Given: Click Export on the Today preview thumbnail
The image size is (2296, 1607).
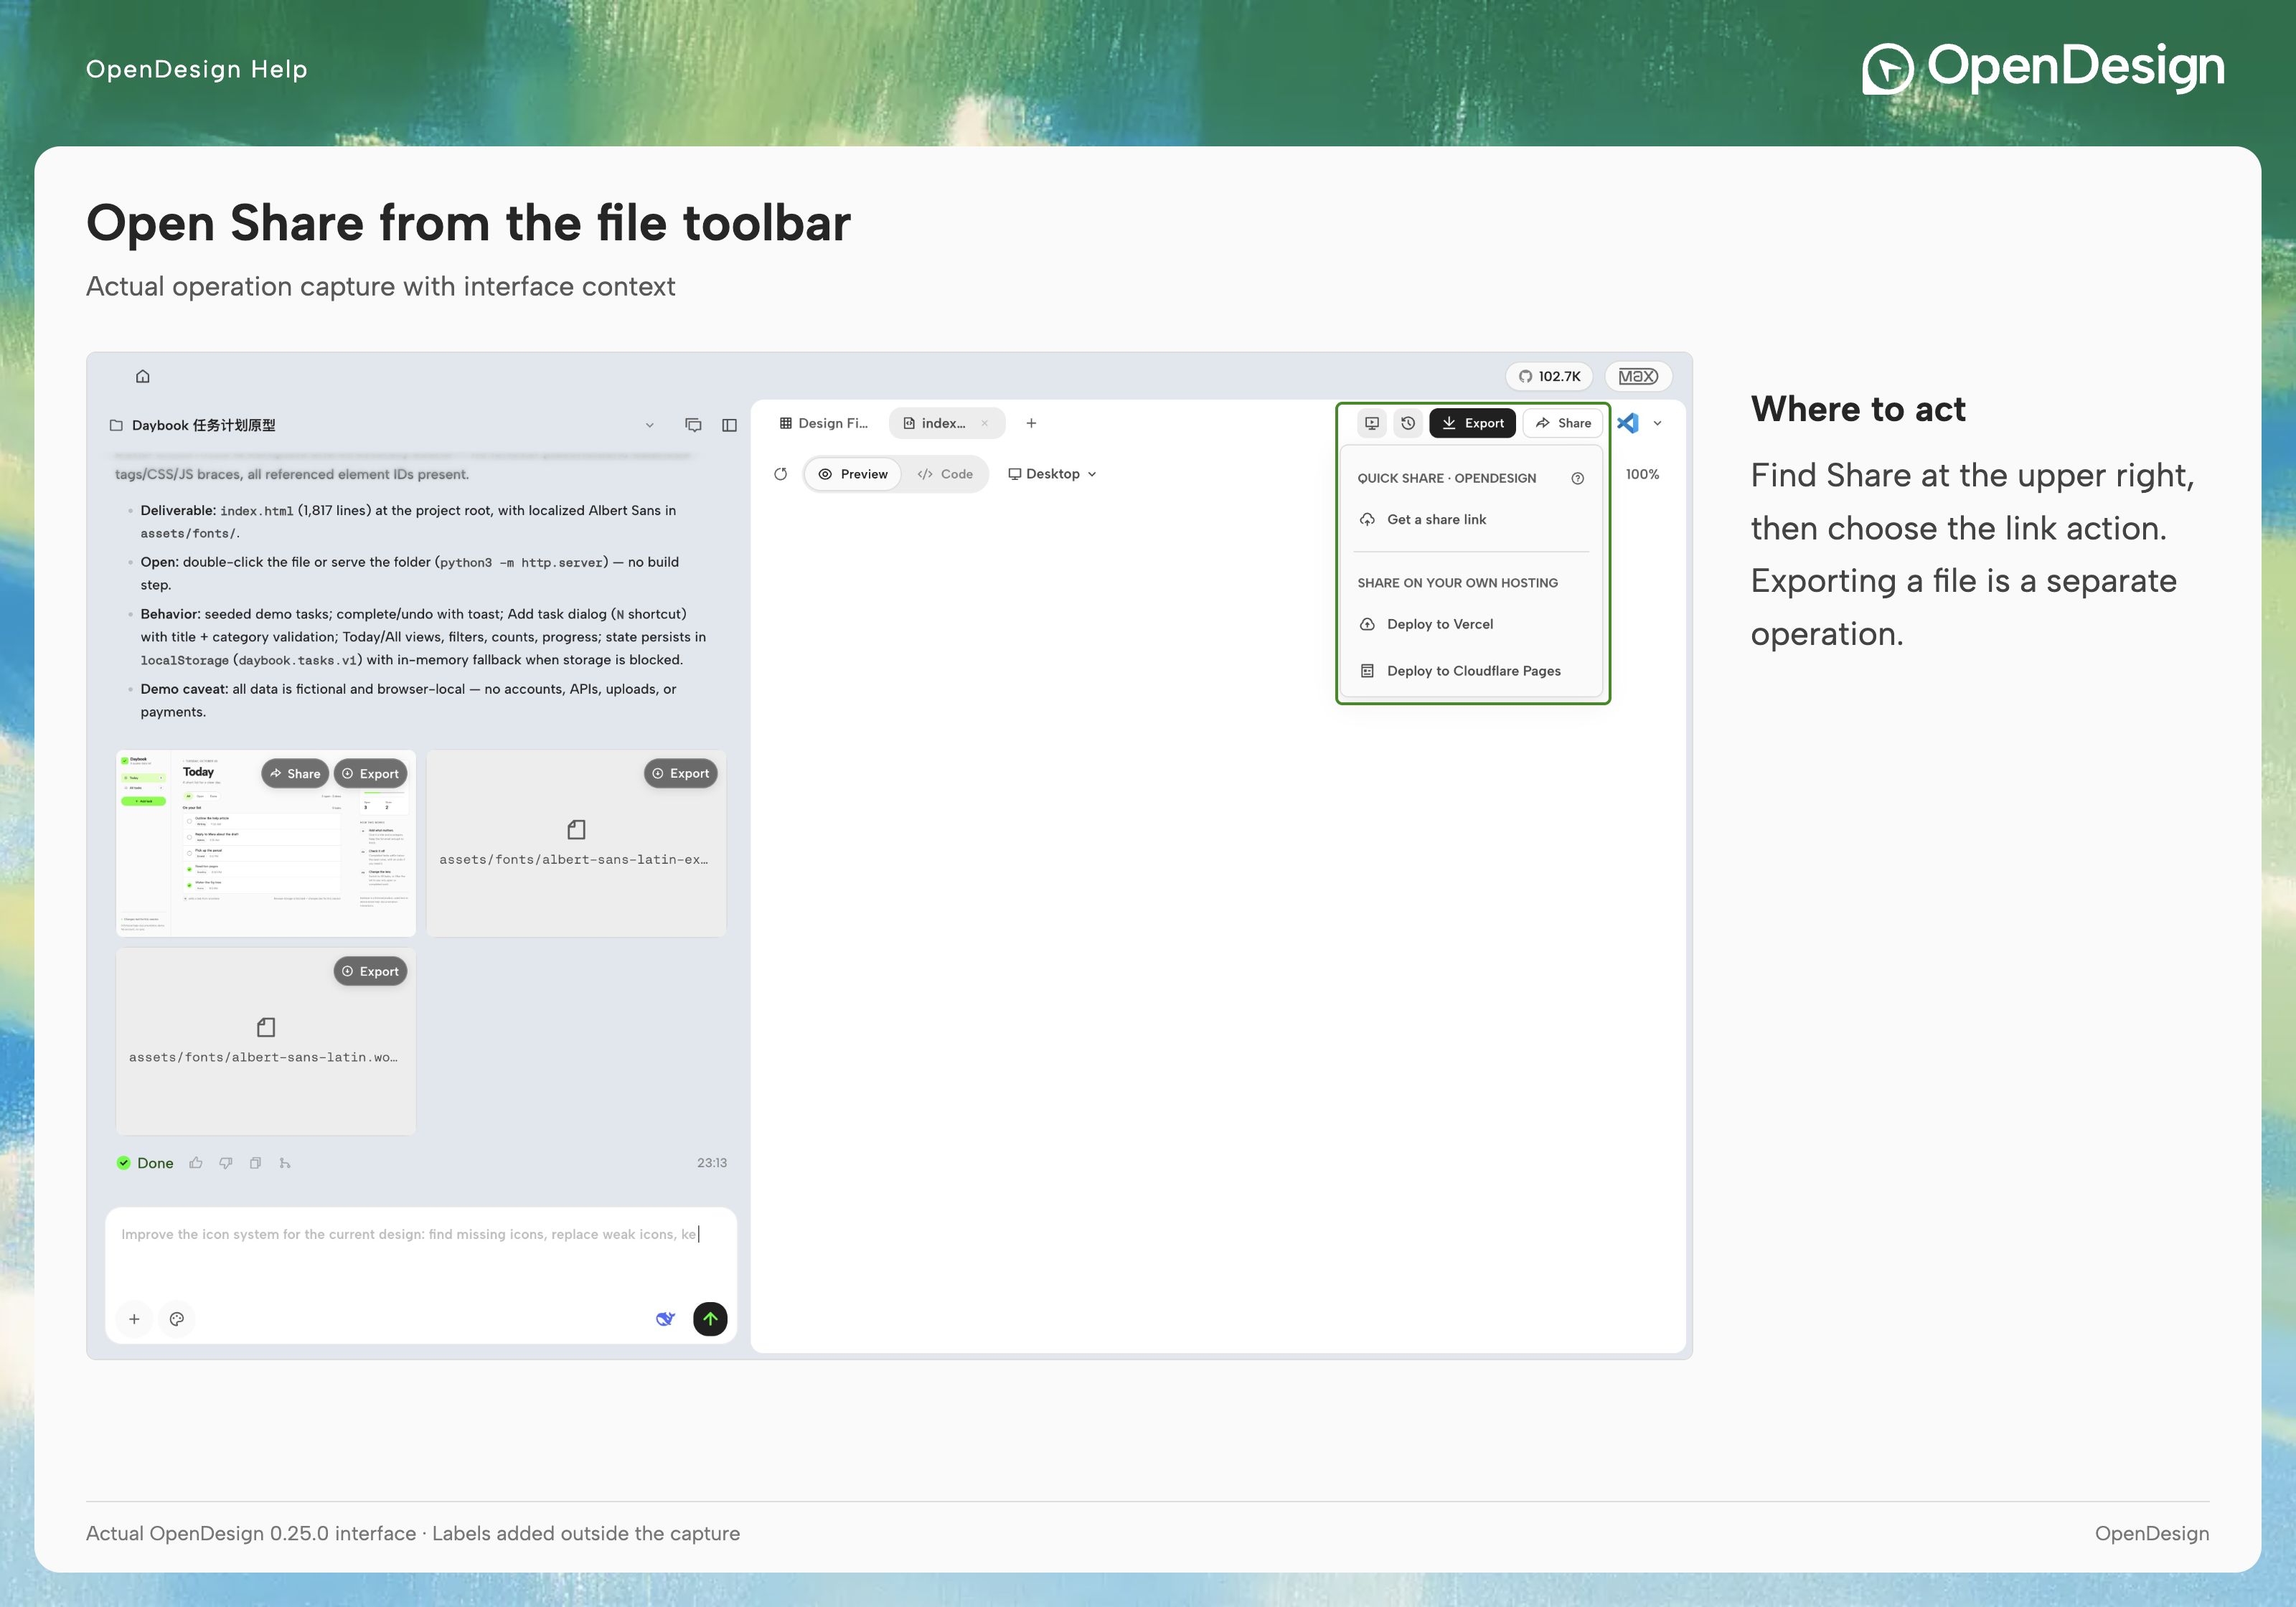Looking at the screenshot, I should [370, 773].
